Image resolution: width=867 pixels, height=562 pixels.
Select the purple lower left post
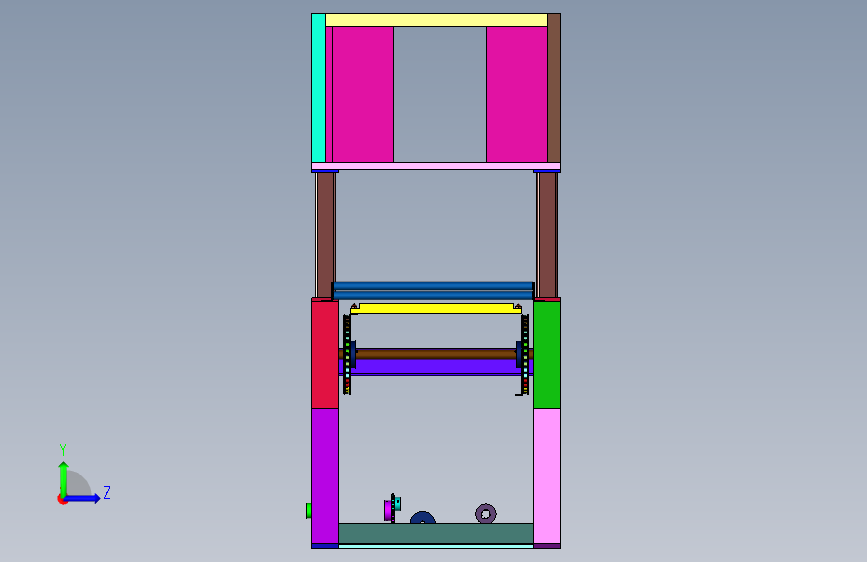325,476
